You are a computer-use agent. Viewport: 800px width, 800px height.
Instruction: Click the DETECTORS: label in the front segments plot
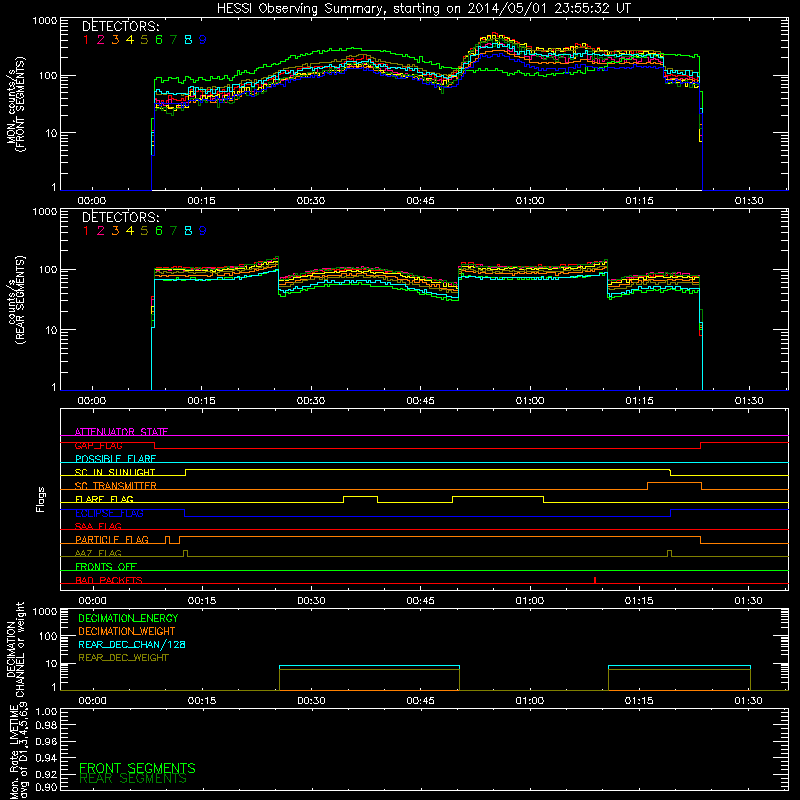[120, 27]
